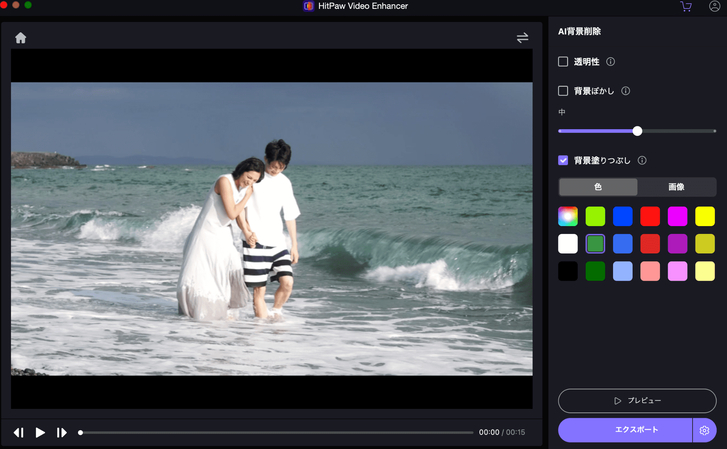
Task: Enable the 透明性 checkbox
Action: point(563,62)
